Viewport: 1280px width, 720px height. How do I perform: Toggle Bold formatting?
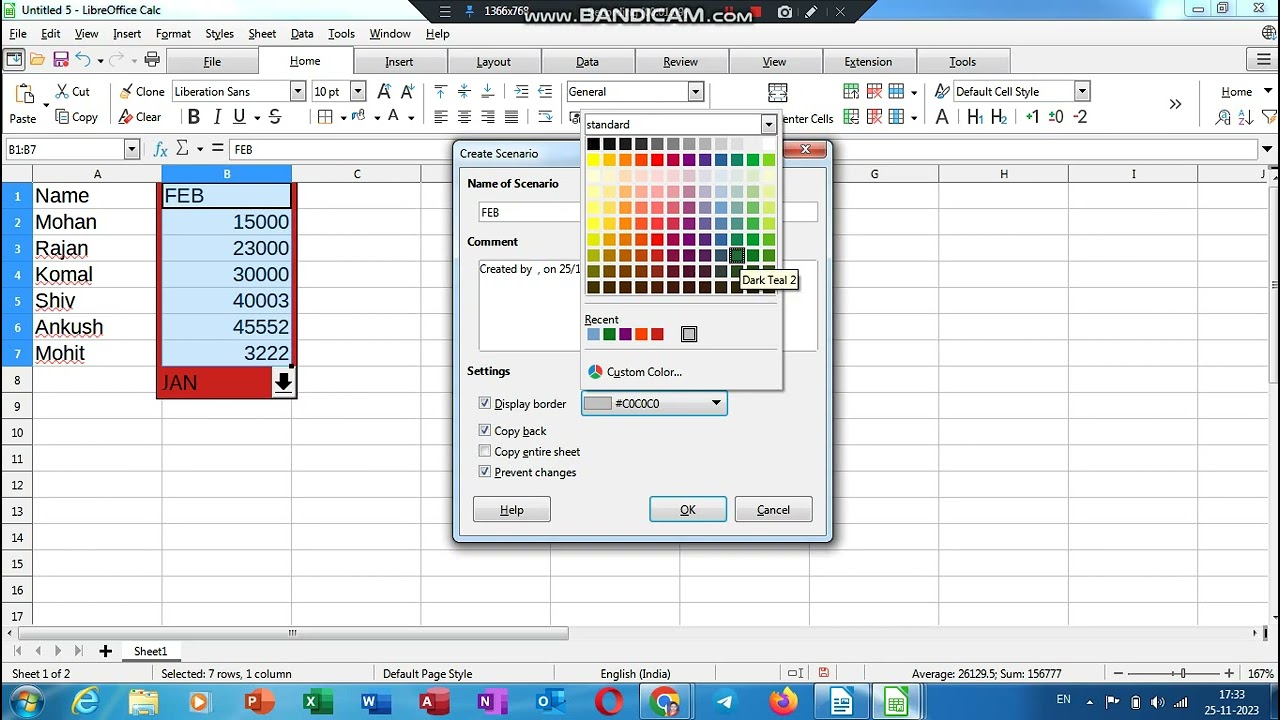pos(194,117)
